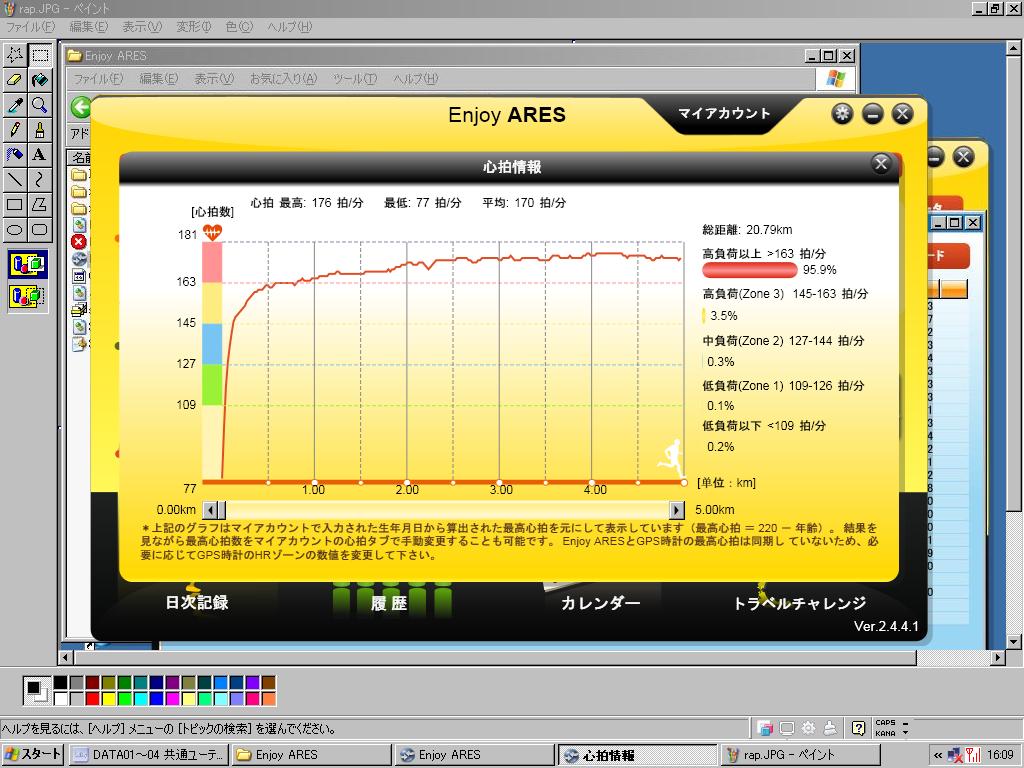Image resolution: width=1024 pixels, height=768 pixels.
Task: Pick the Line tool in Paint
Action: coord(15,179)
